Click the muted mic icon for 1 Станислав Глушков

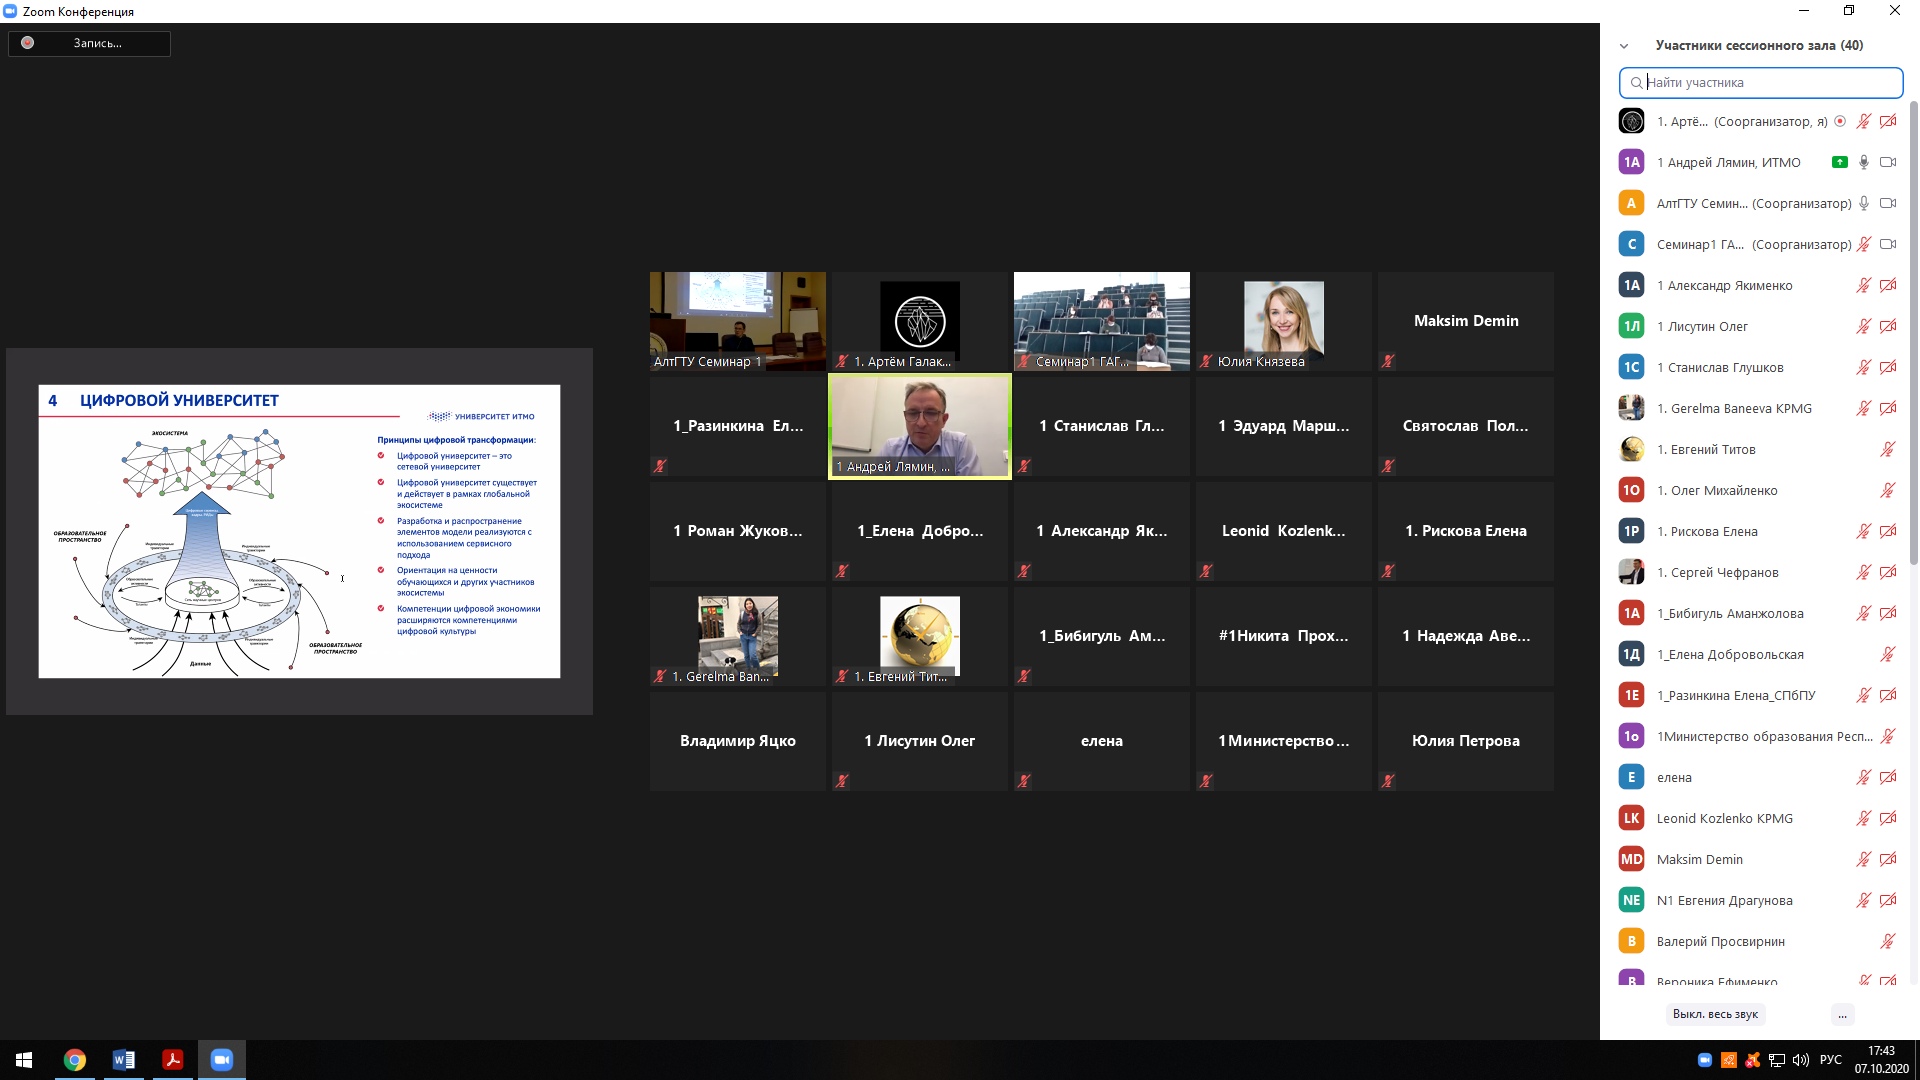[x=1864, y=367]
